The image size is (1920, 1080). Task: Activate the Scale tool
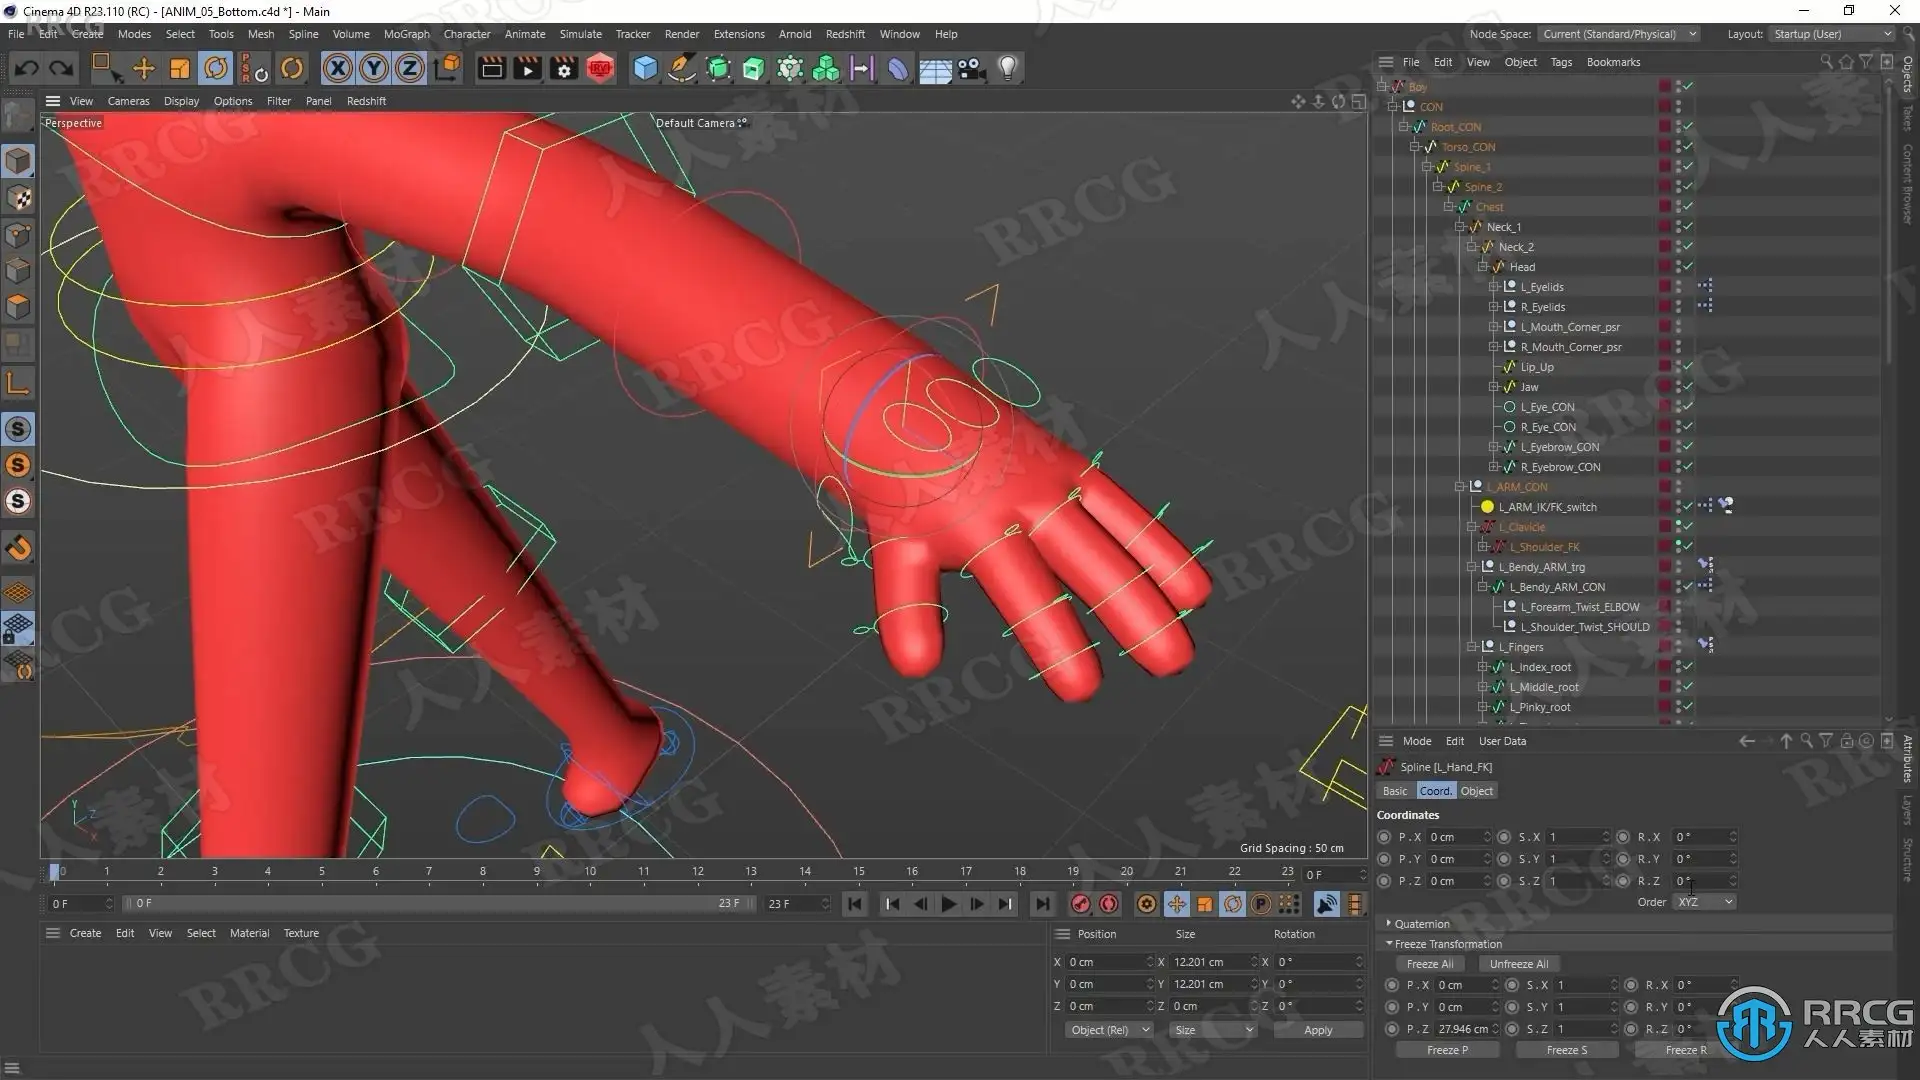click(180, 68)
